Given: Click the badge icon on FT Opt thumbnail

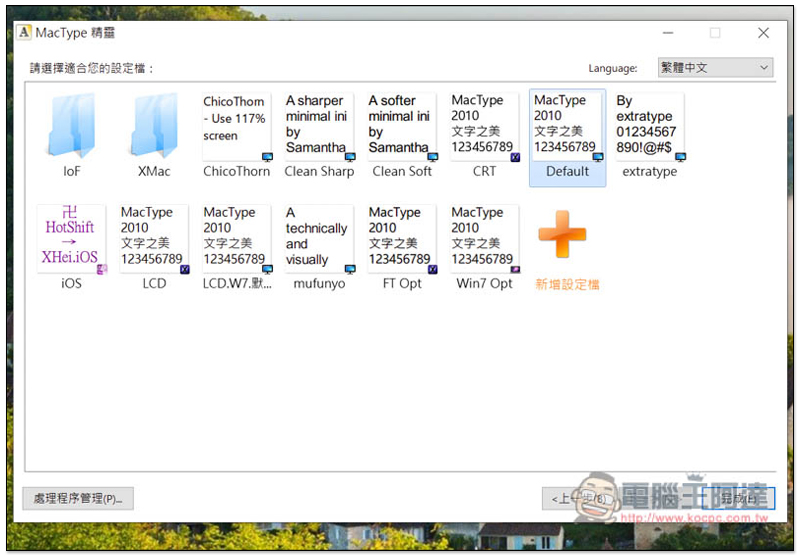Looking at the screenshot, I should pyautogui.click(x=433, y=269).
